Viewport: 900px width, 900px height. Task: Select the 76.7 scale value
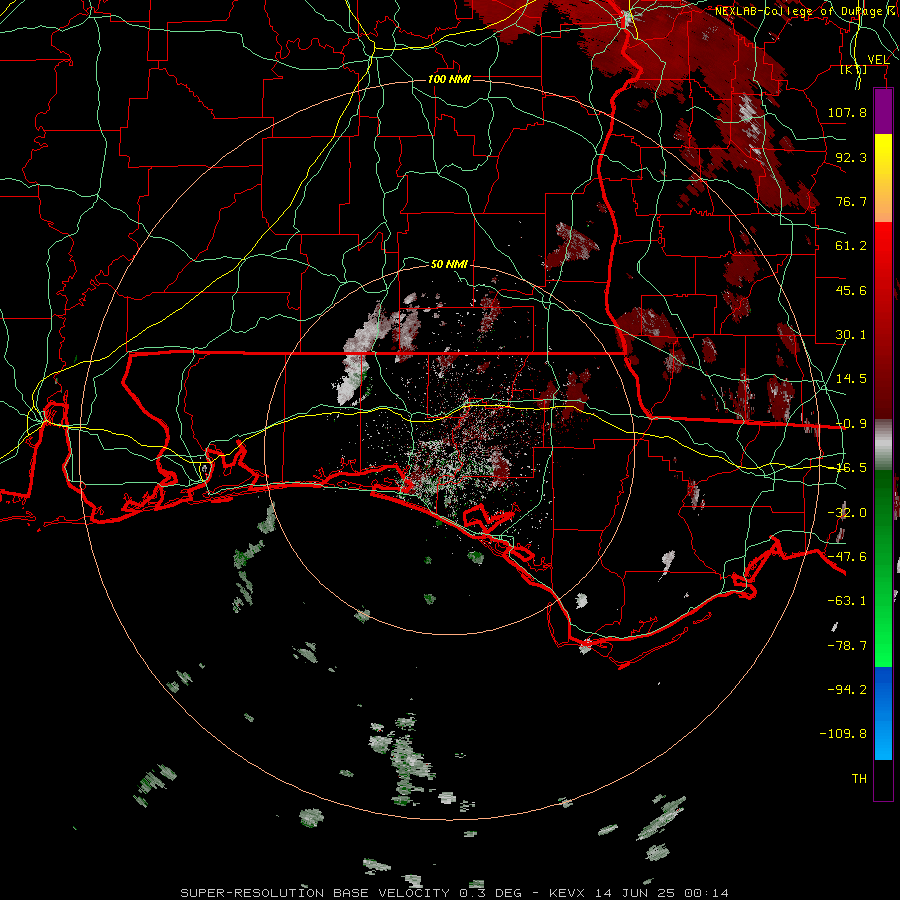tap(851, 201)
